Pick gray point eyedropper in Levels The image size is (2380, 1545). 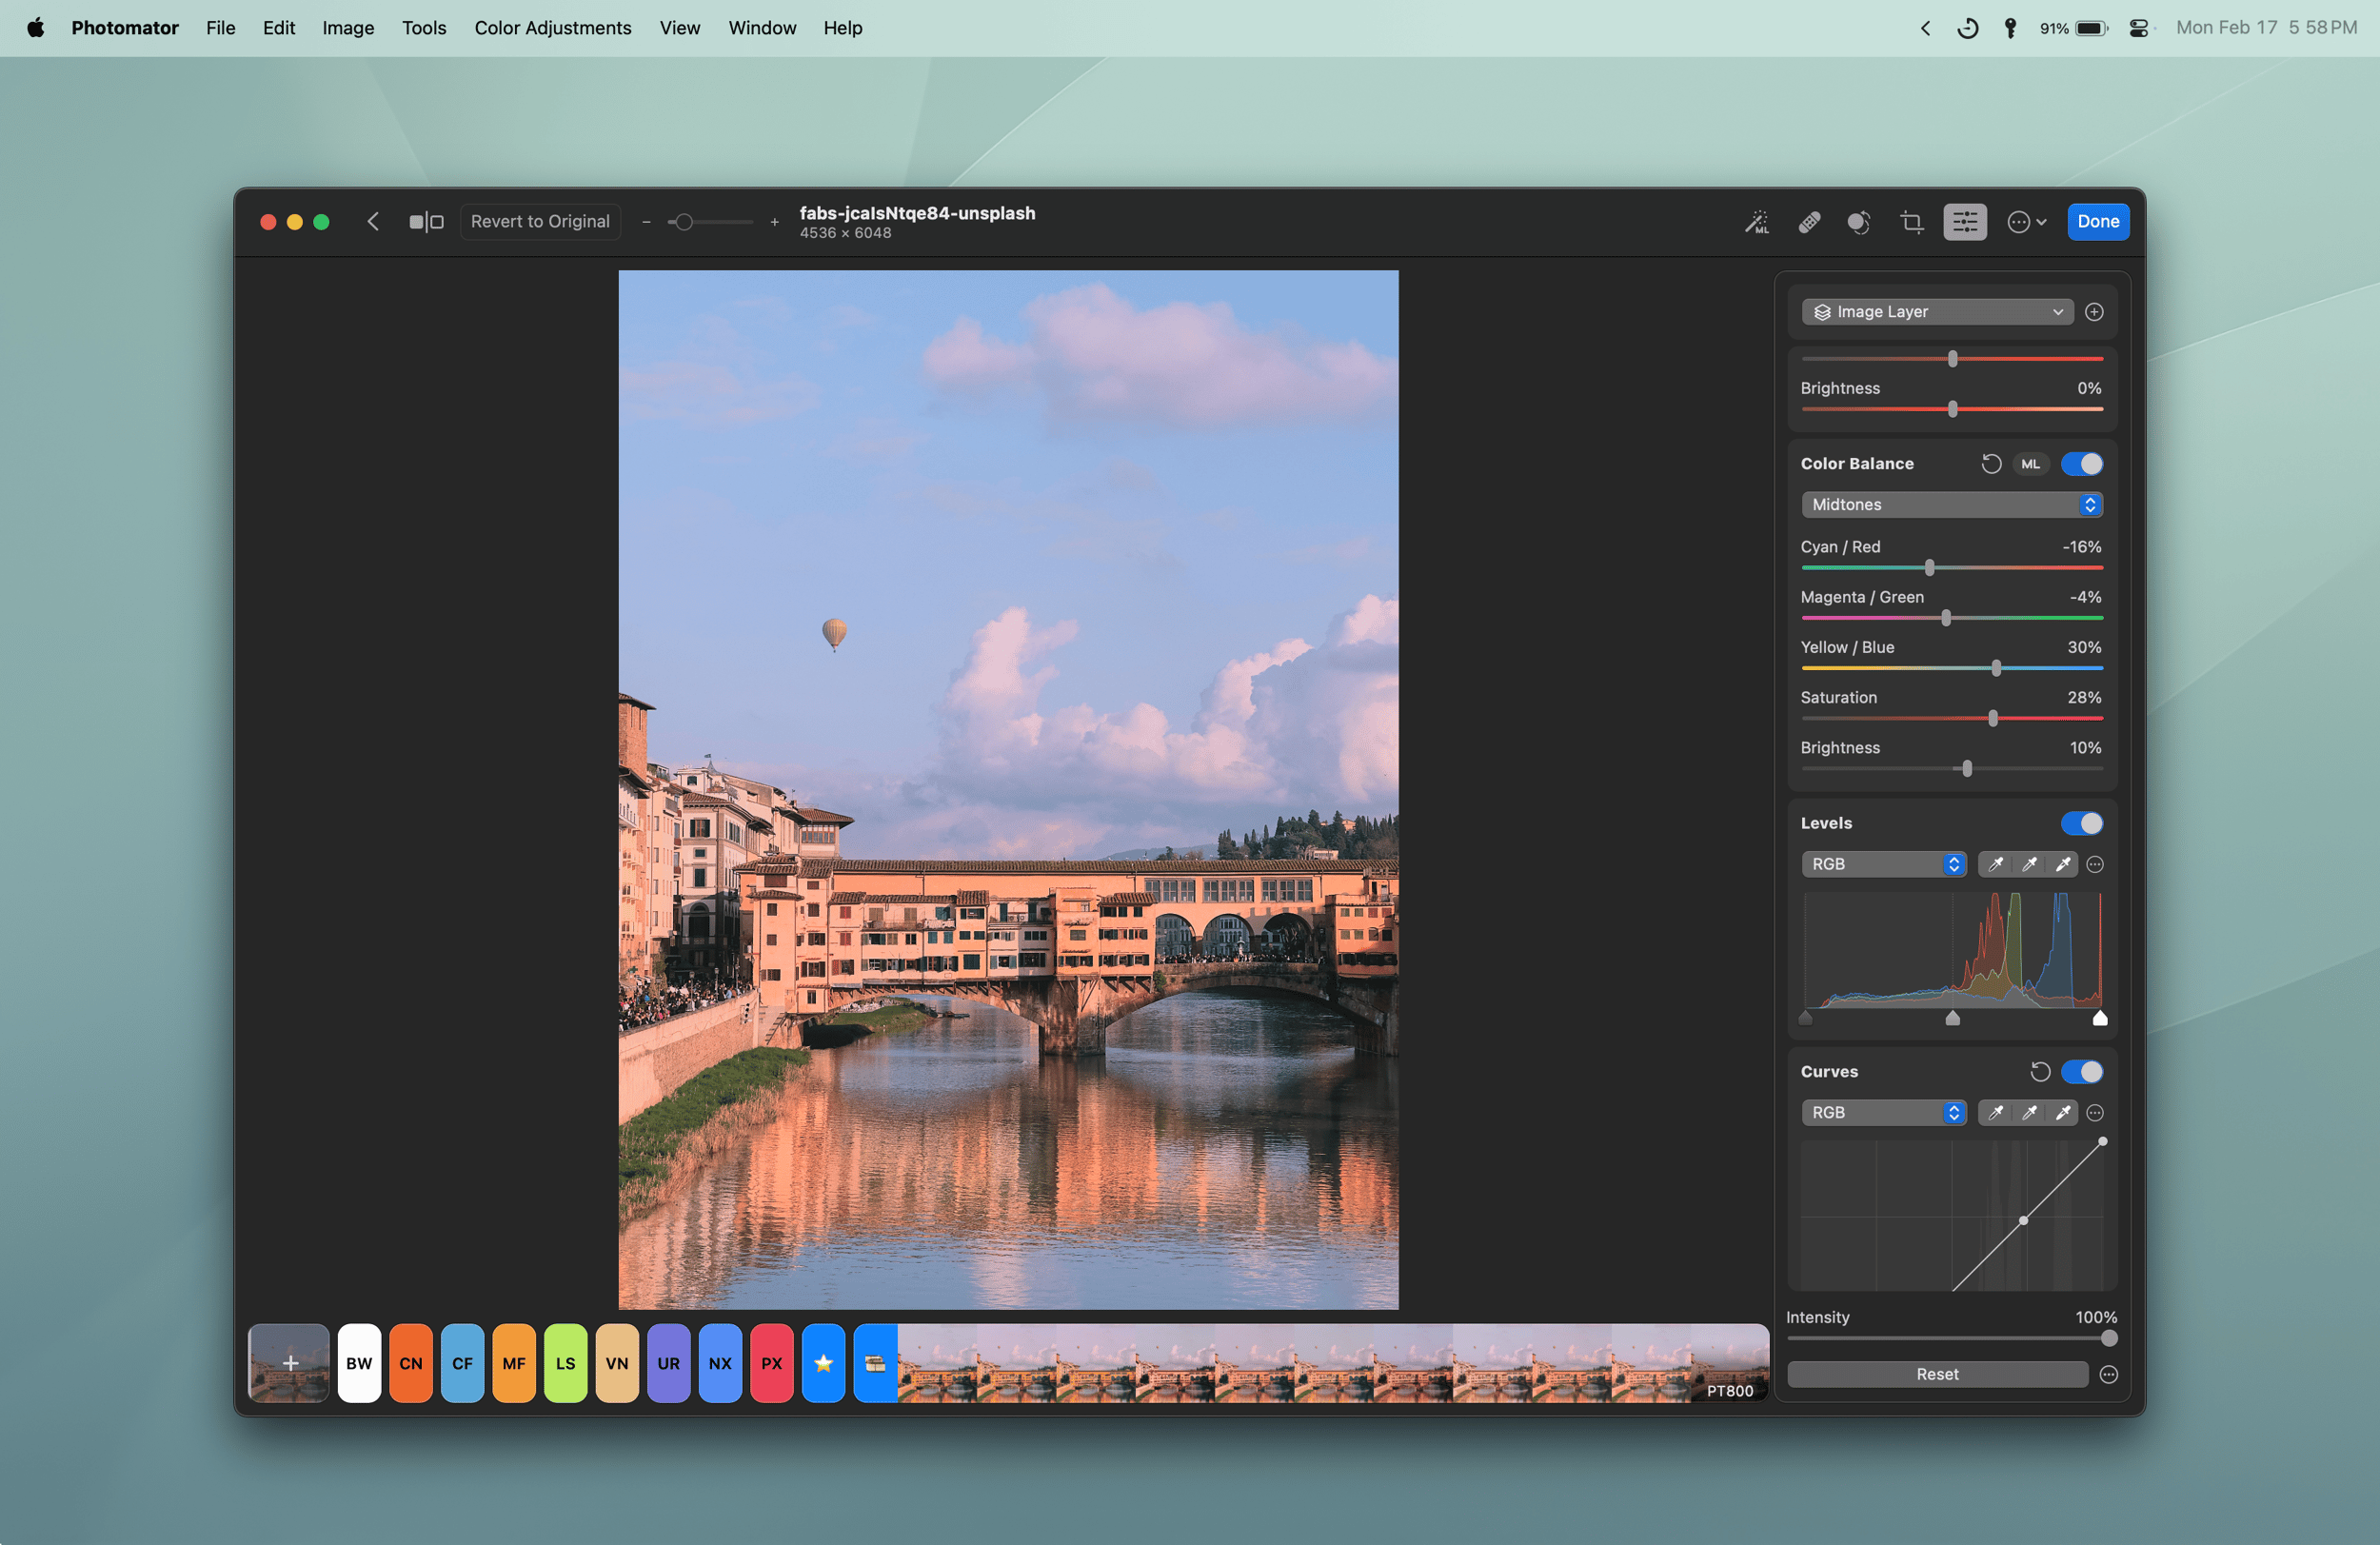click(x=2029, y=864)
